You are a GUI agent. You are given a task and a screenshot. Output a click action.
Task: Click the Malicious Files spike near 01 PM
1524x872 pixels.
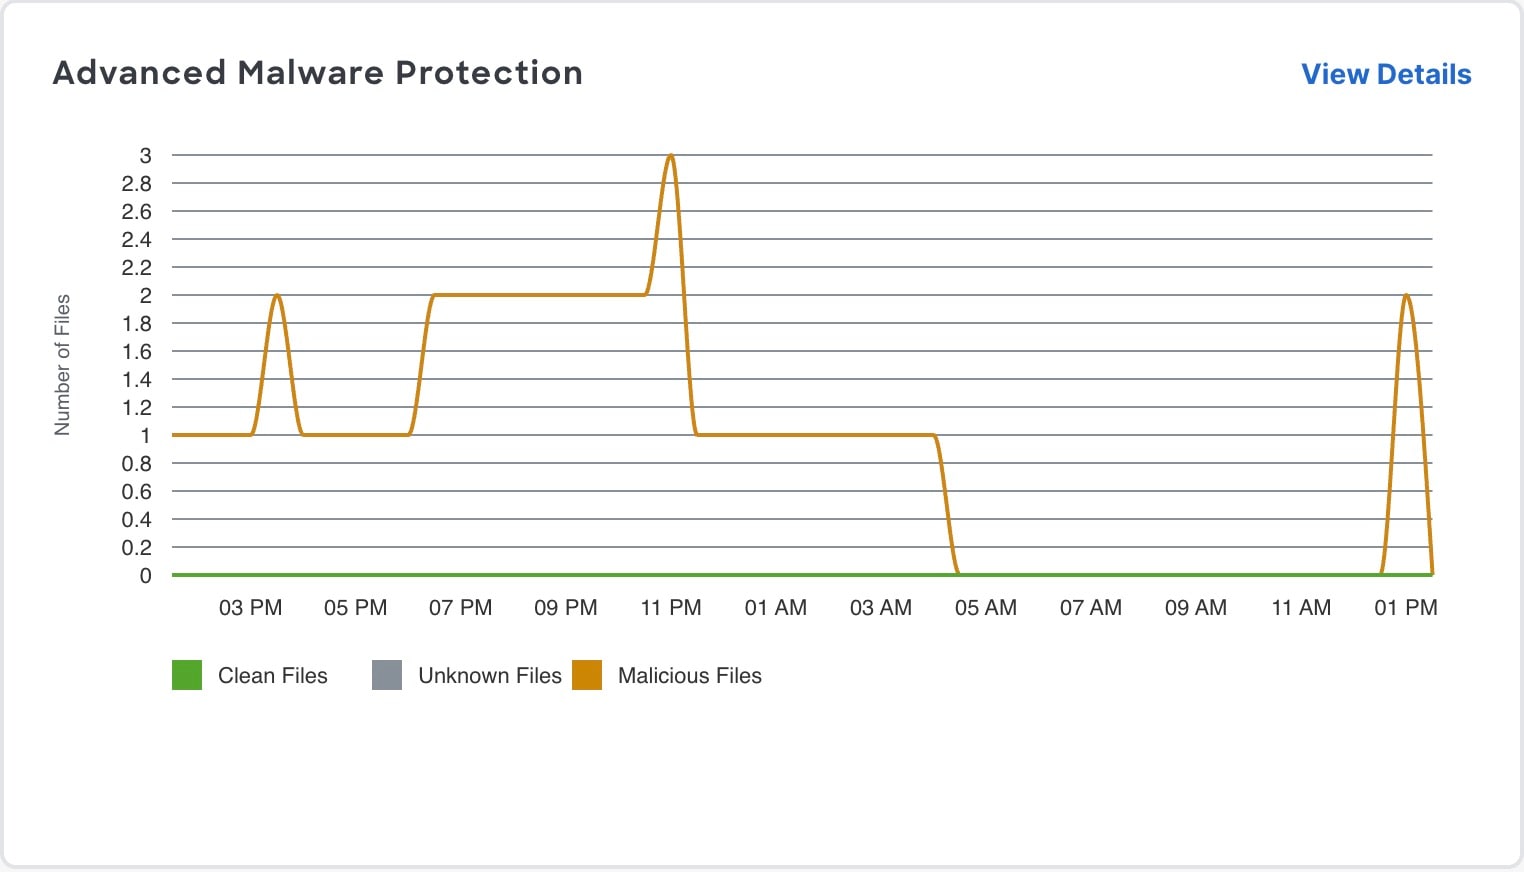(x=1406, y=297)
